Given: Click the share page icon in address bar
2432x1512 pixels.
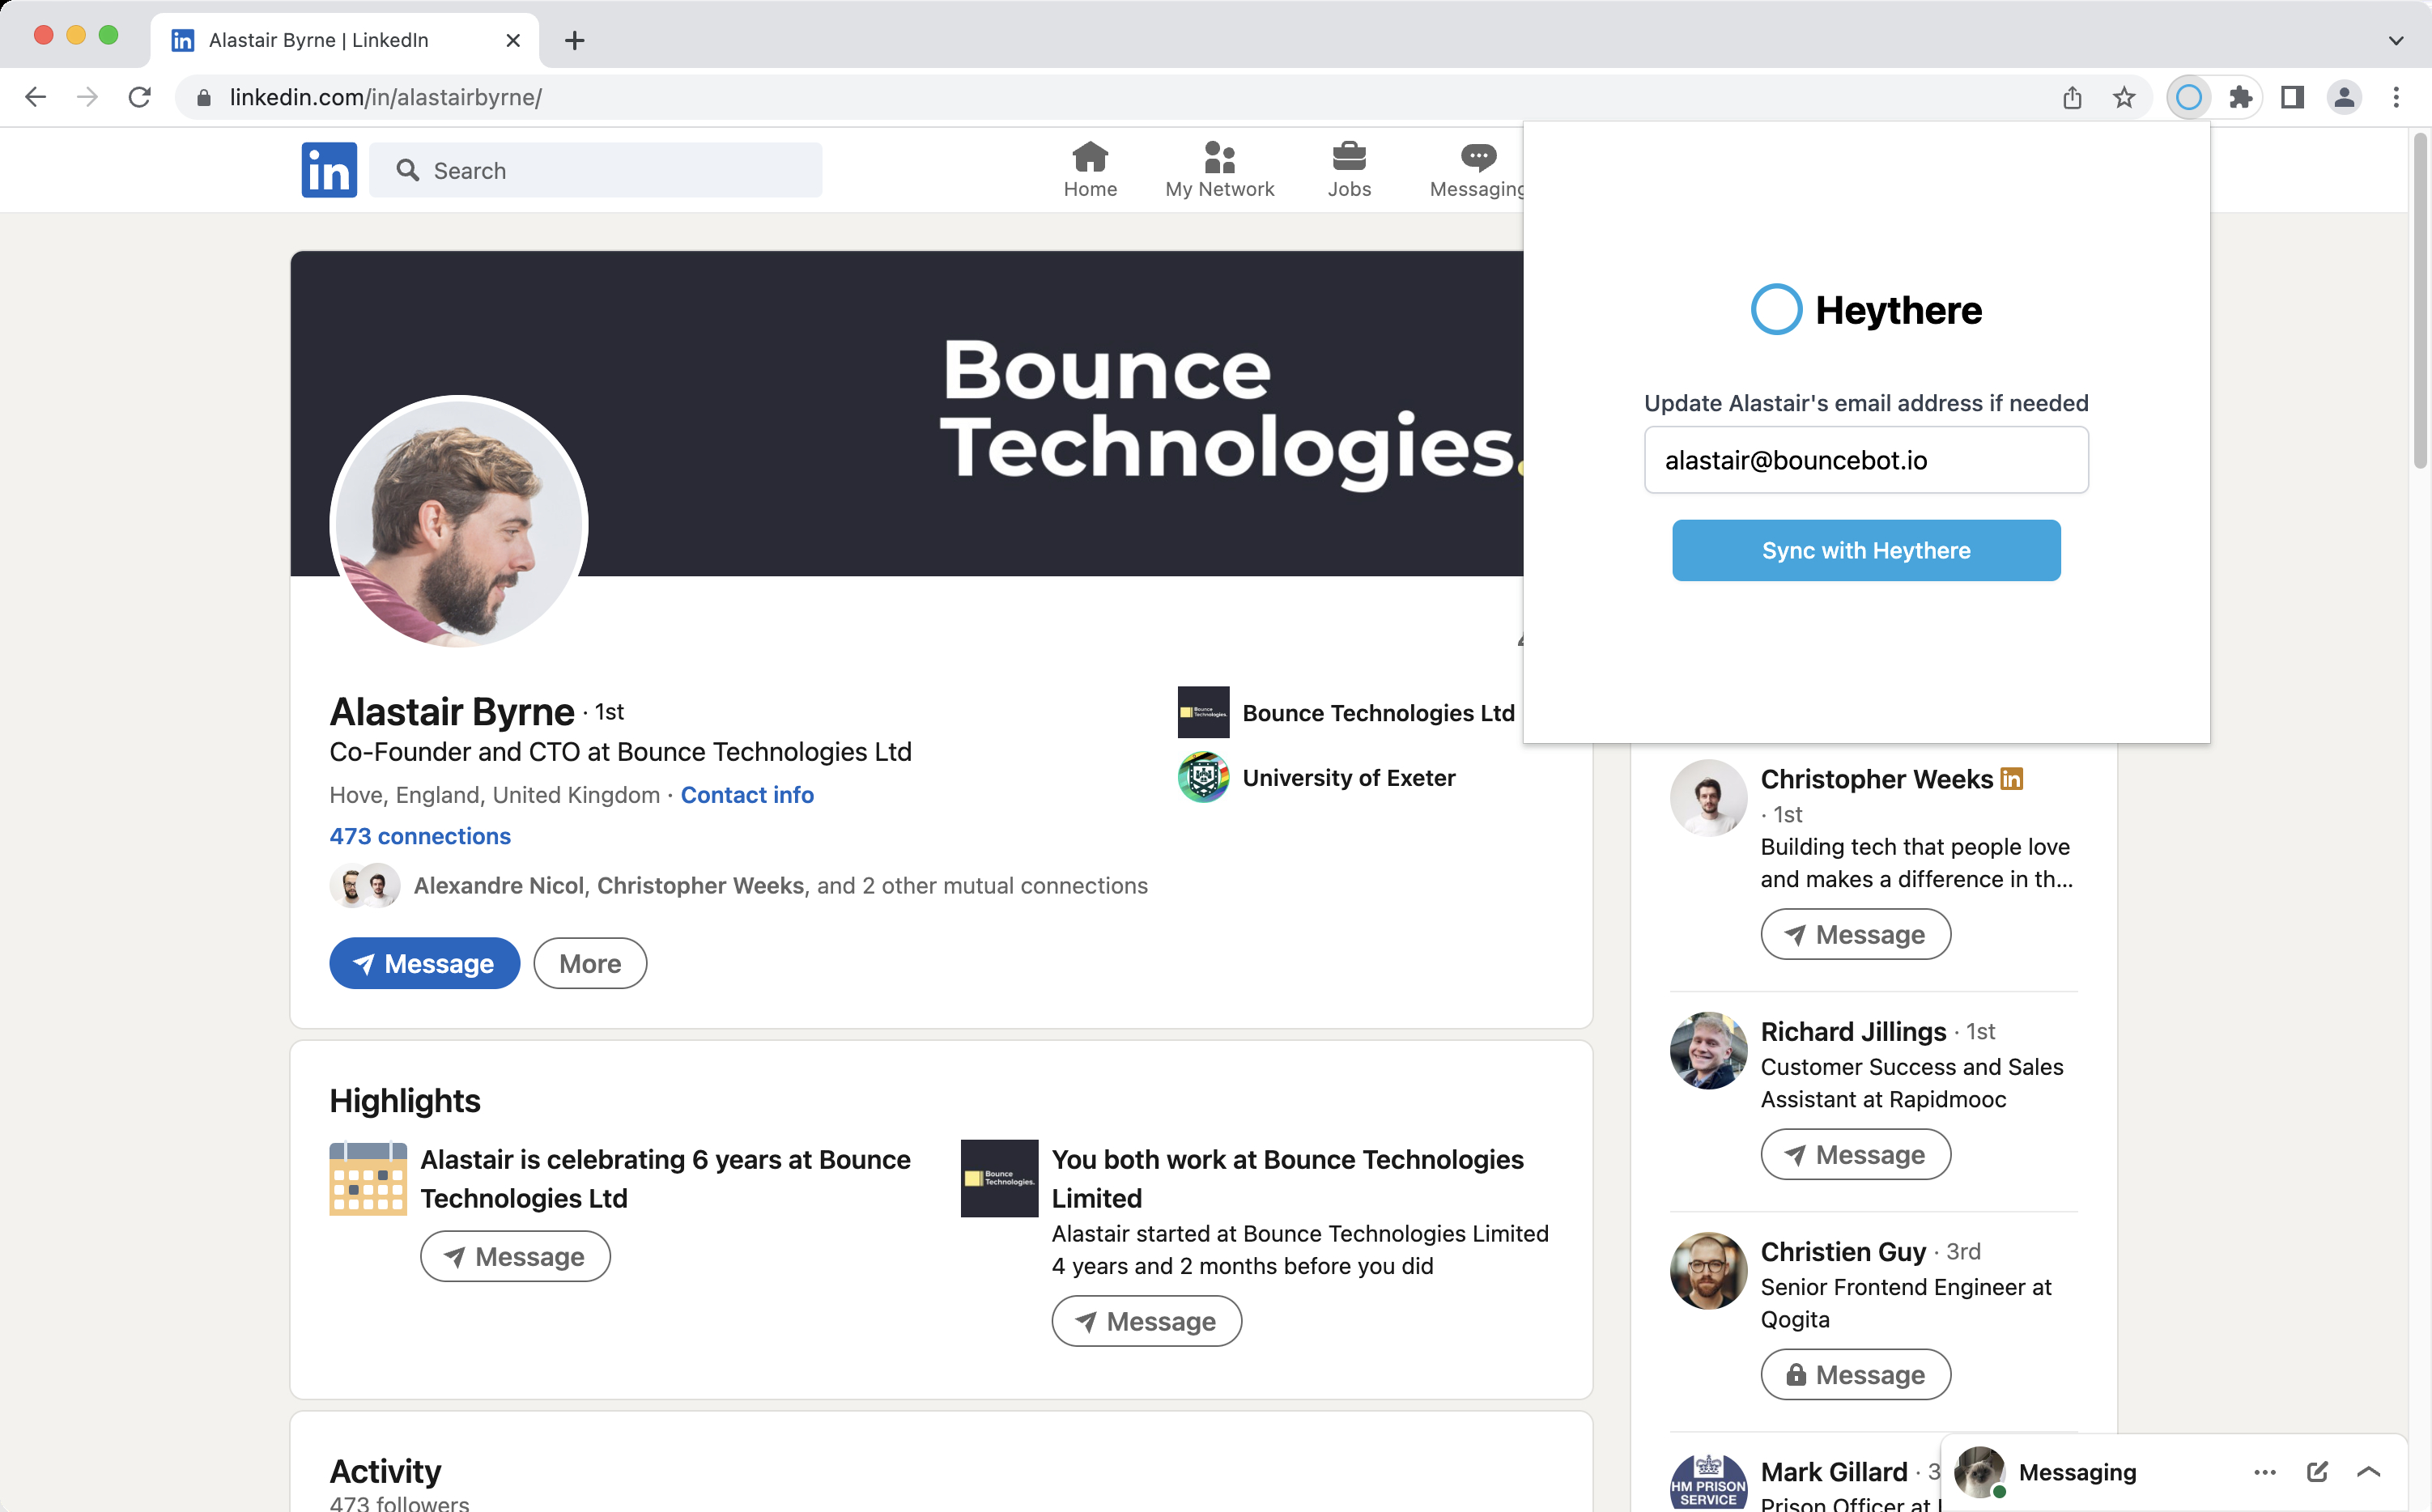Looking at the screenshot, I should point(2072,97).
